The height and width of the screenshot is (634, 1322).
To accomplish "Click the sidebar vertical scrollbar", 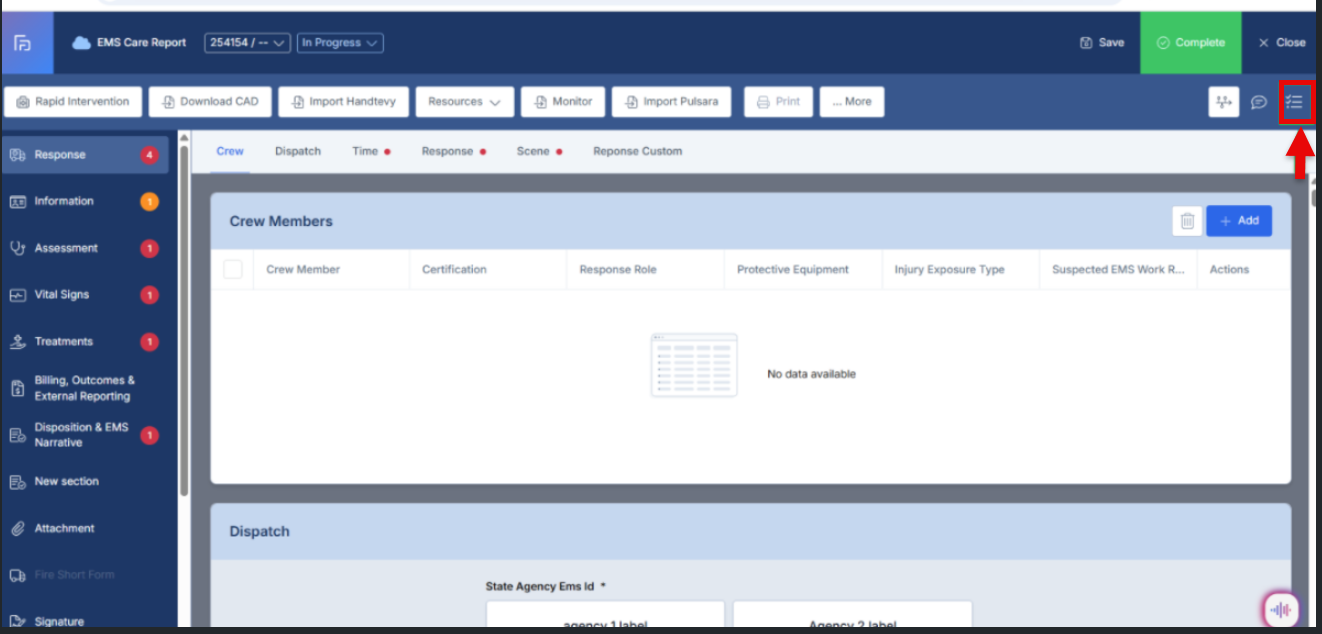I will (184, 320).
